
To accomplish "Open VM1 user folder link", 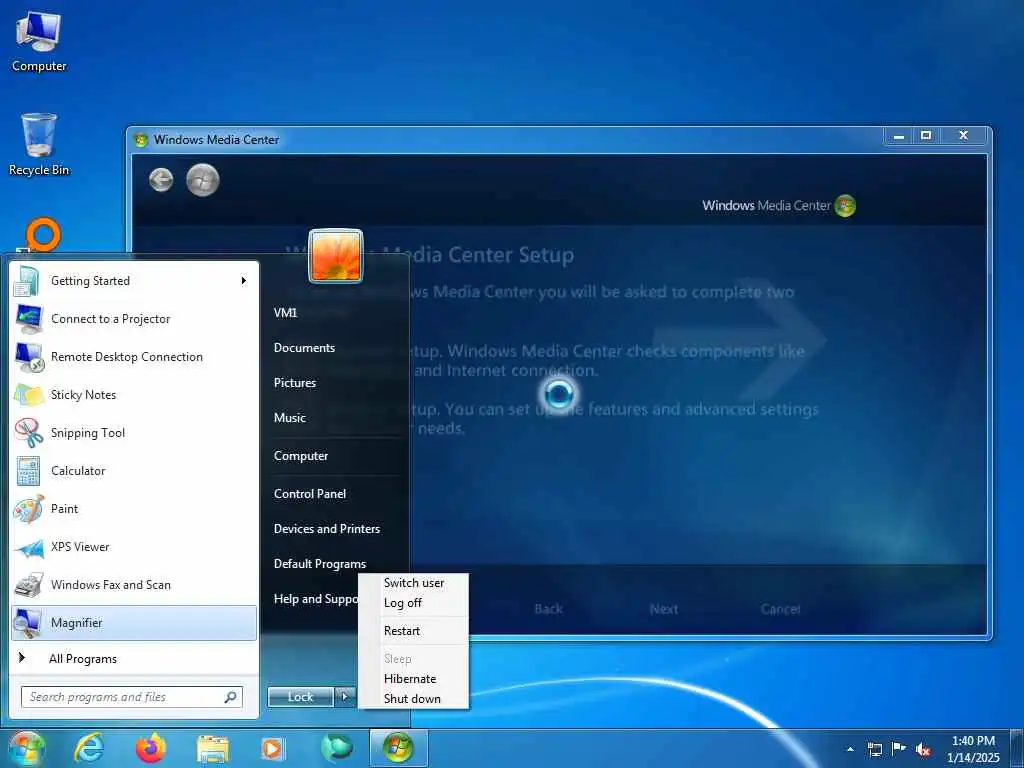I will pos(285,313).
